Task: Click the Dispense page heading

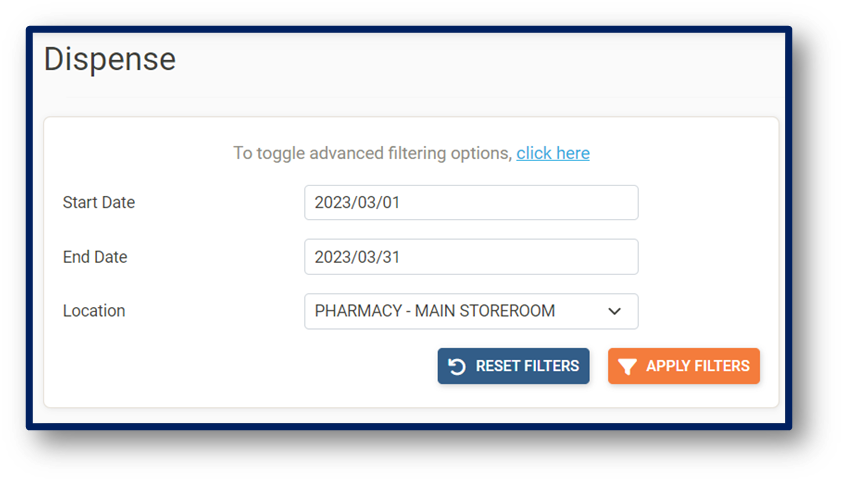Action: click(110, 59)
